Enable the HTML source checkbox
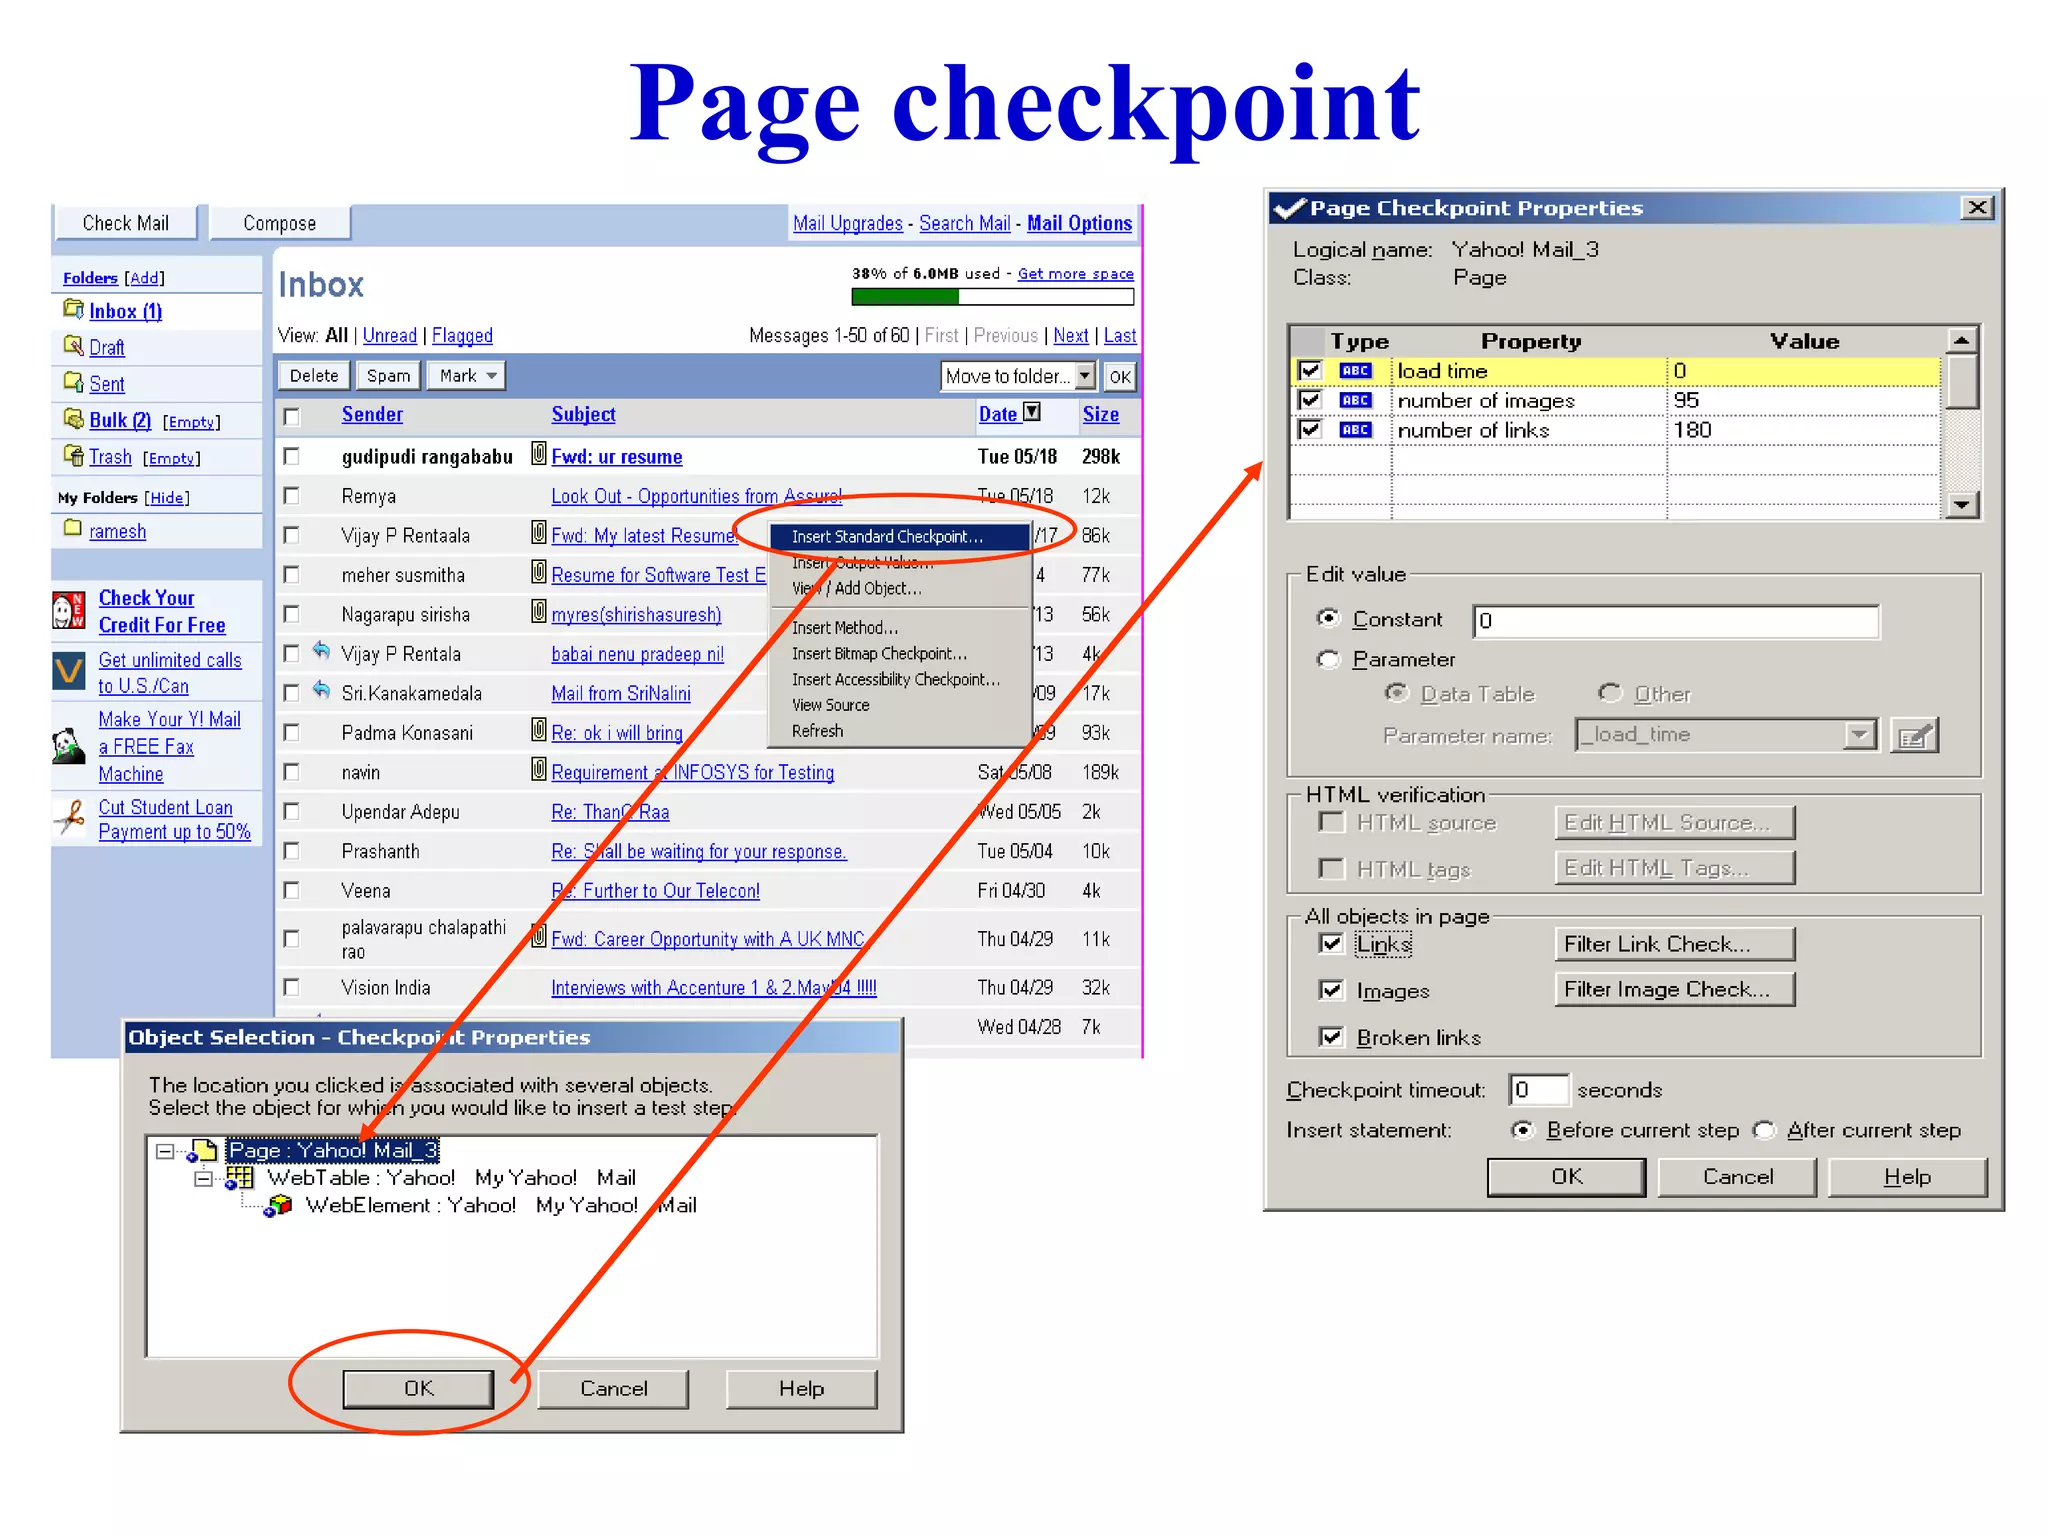 [1331, 822]
